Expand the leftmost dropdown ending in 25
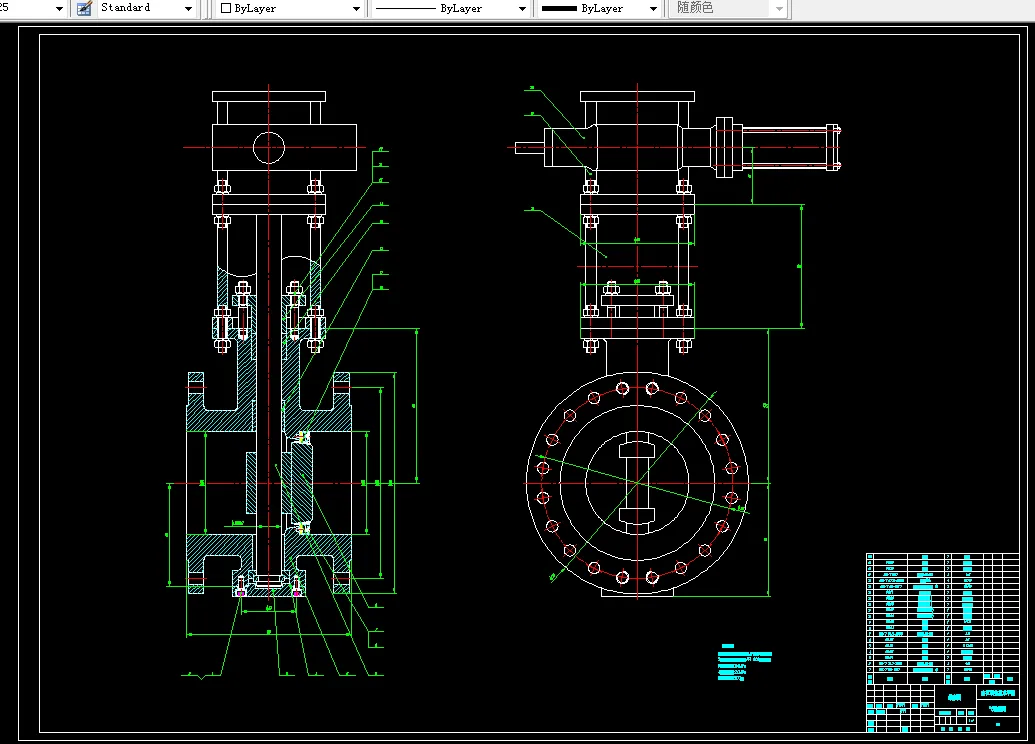1035x744 pixels. (58, 8)
